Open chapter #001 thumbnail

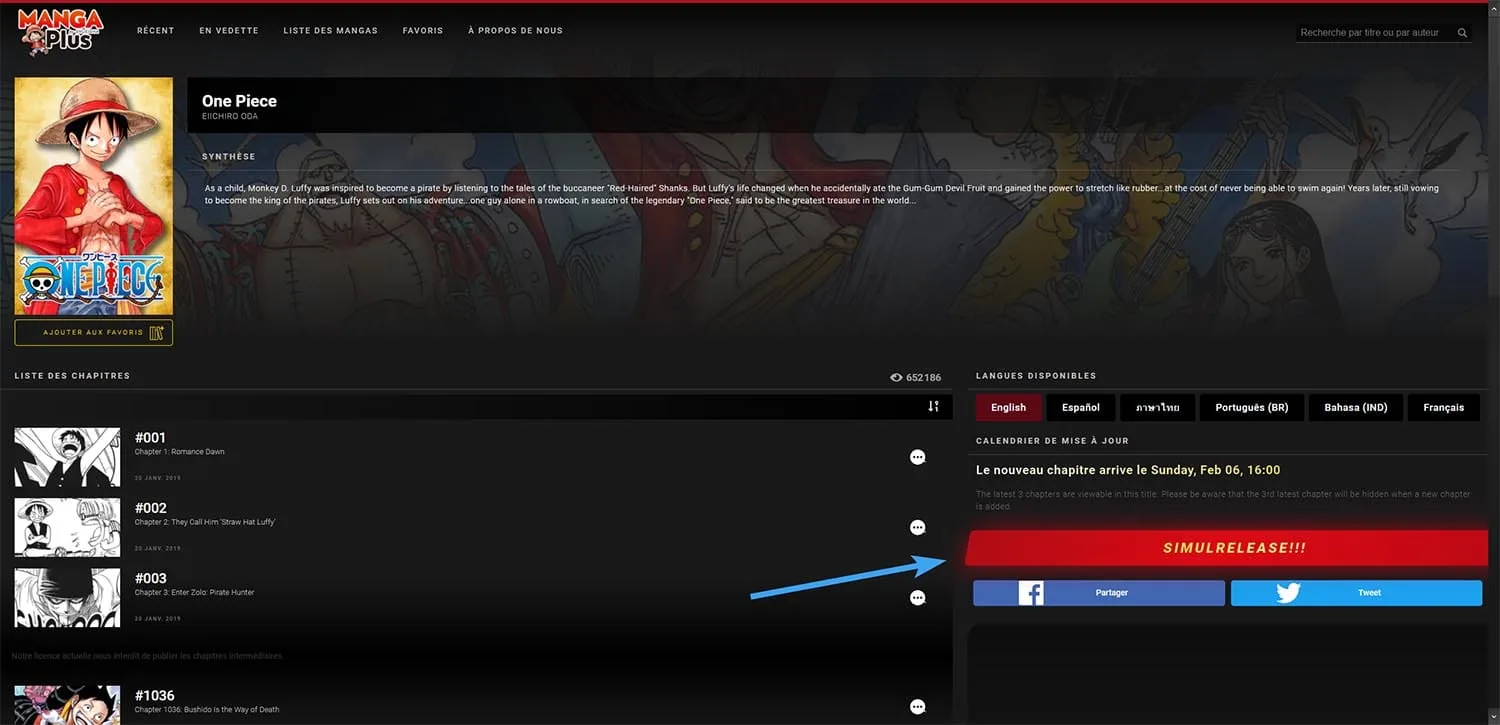click(67, 457)
